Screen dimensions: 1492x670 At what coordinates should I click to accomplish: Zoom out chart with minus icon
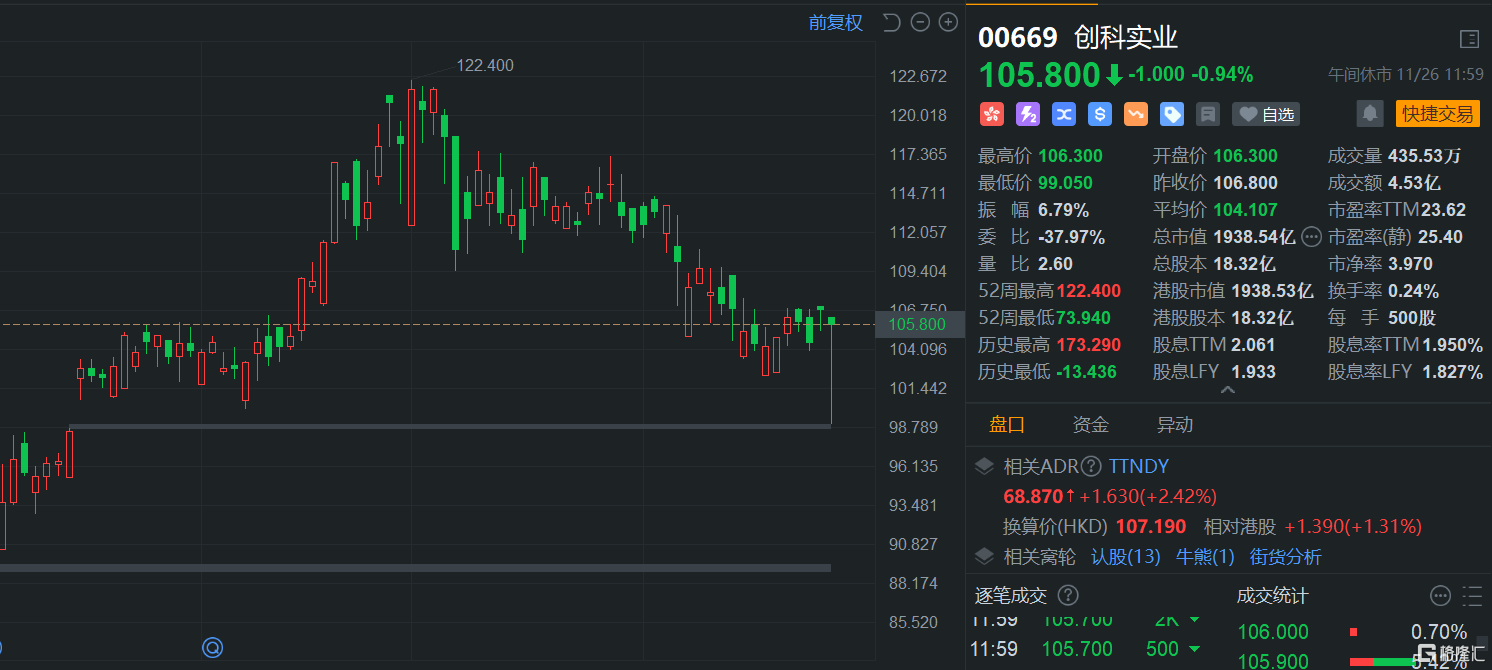tap(920, 23)
